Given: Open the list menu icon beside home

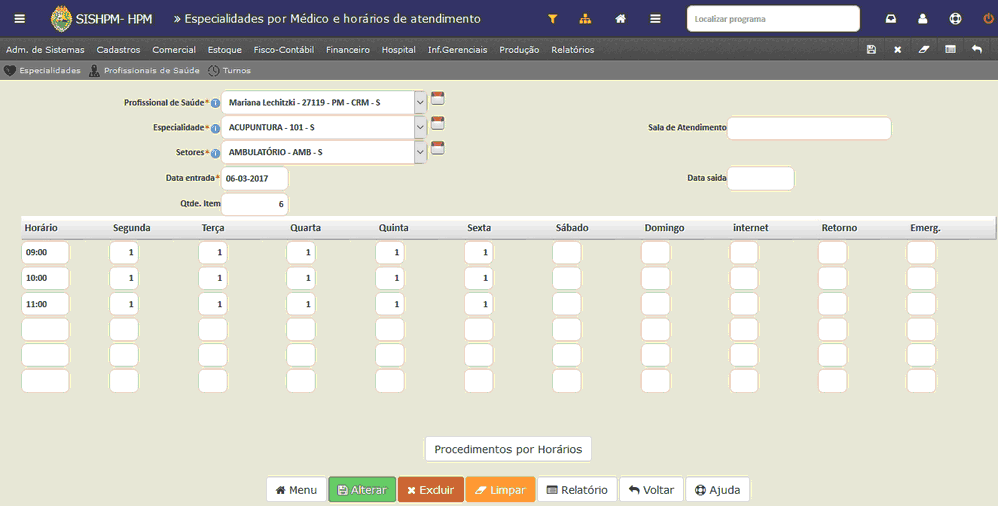Looking at the screenshot, I should coord(655,19).
